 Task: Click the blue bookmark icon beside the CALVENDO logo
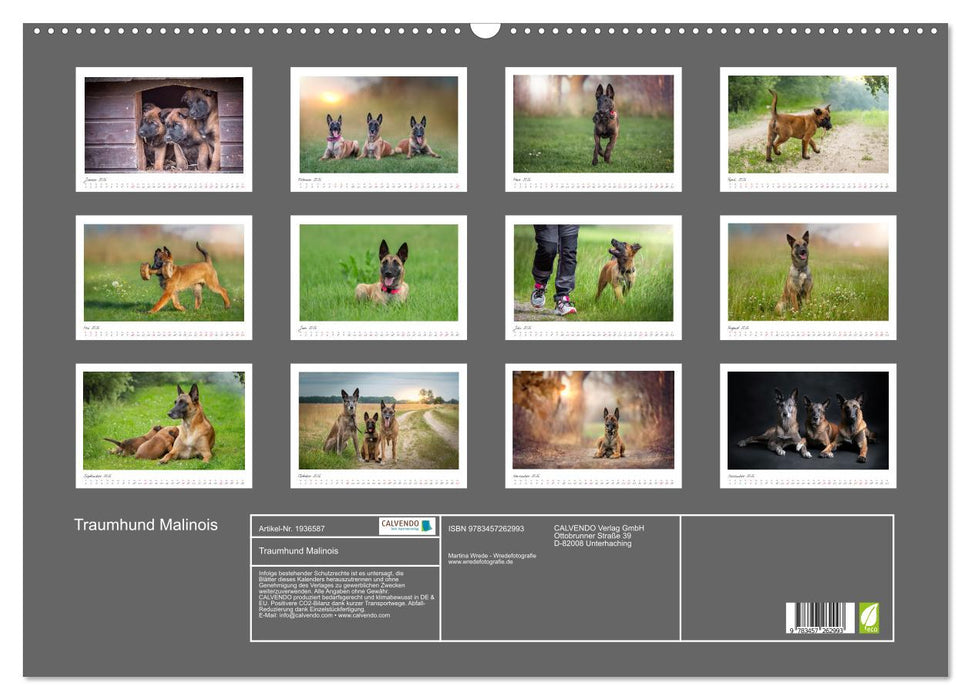point(427,527)
